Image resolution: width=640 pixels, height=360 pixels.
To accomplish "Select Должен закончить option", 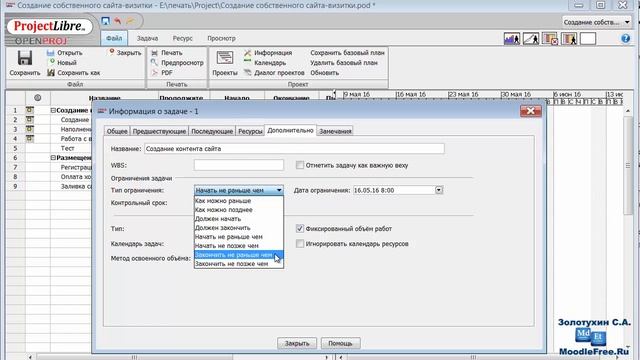I will (239, 228).
